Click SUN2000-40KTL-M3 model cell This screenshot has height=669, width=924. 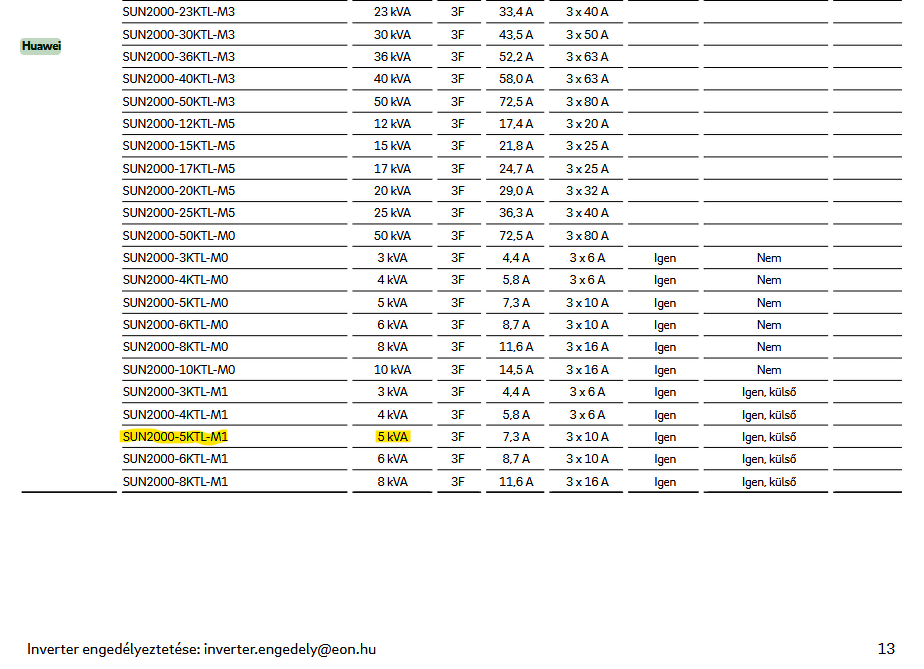point(179,78)
